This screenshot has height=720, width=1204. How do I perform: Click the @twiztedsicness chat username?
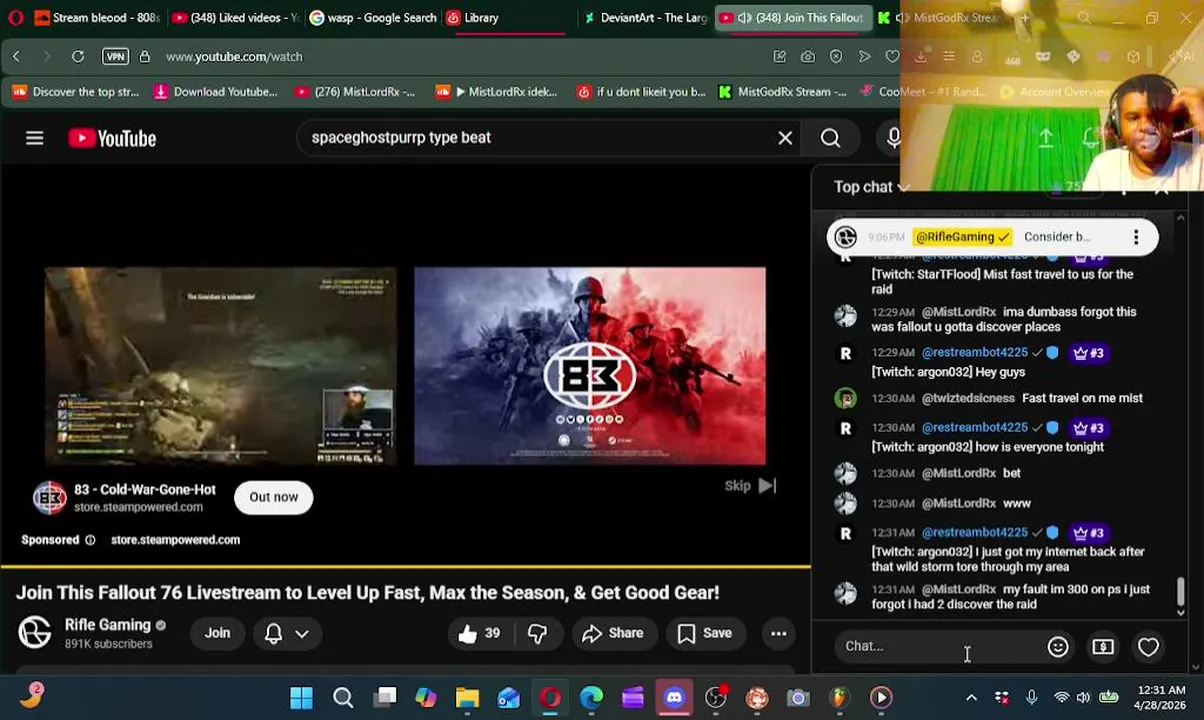[x=968, y=398]
